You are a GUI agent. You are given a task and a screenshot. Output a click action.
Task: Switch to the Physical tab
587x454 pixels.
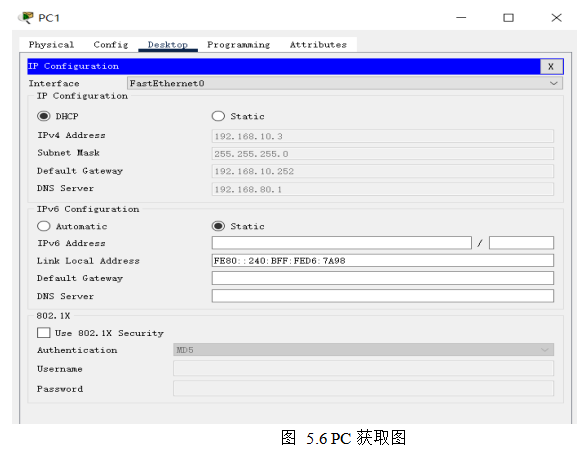click(51, 45)
